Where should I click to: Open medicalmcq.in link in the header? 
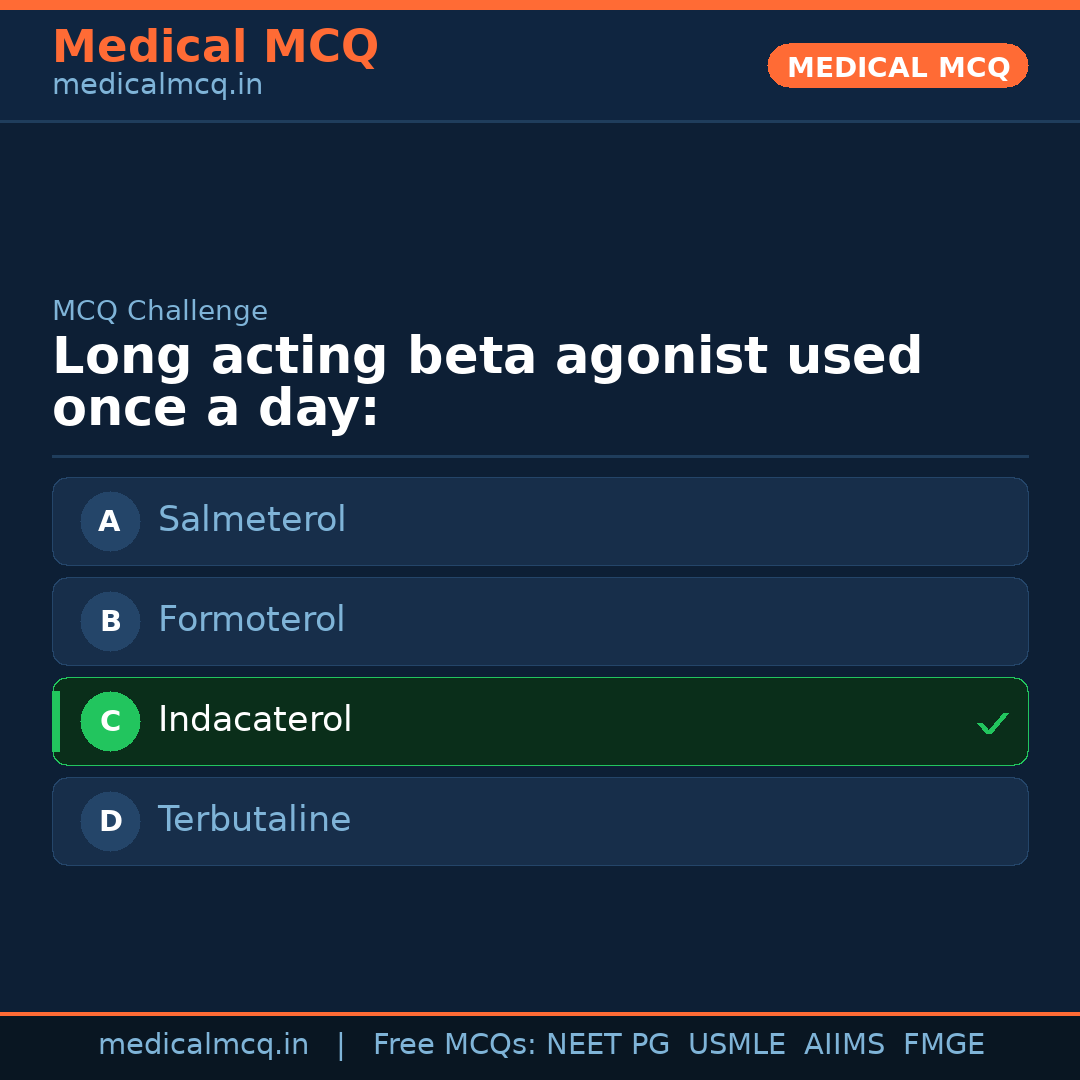[157, 86]
